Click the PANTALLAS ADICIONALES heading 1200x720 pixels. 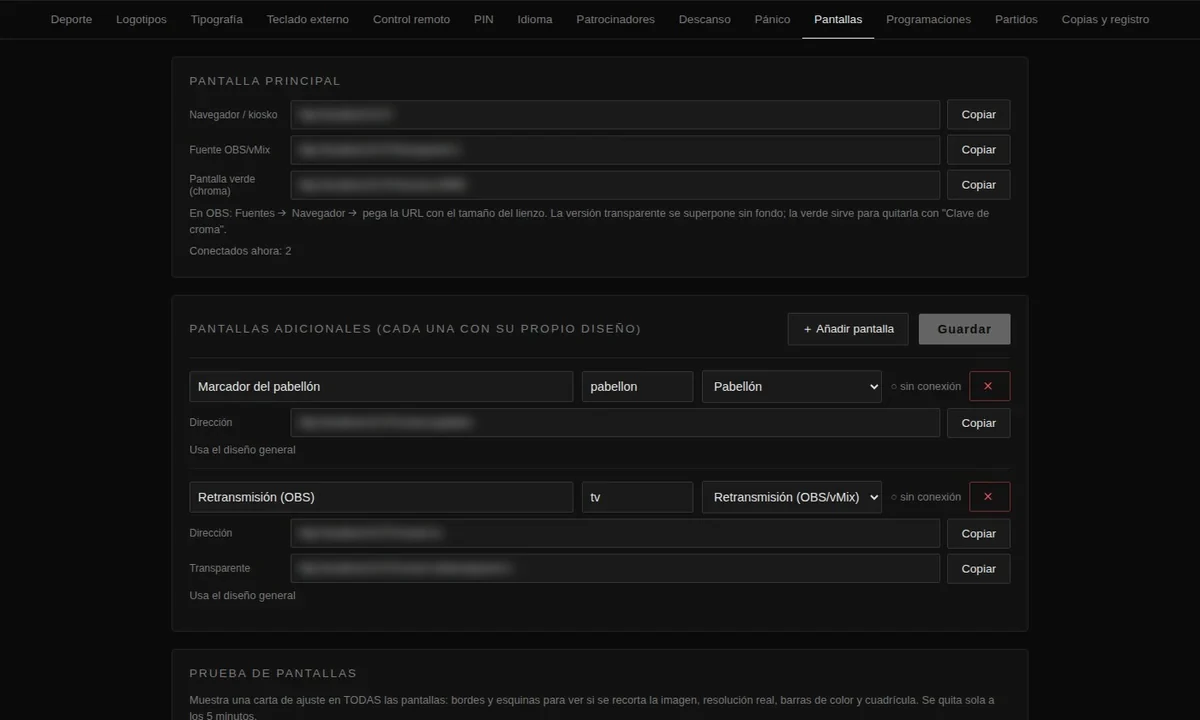pyautogui.click(x=415, y=329)
